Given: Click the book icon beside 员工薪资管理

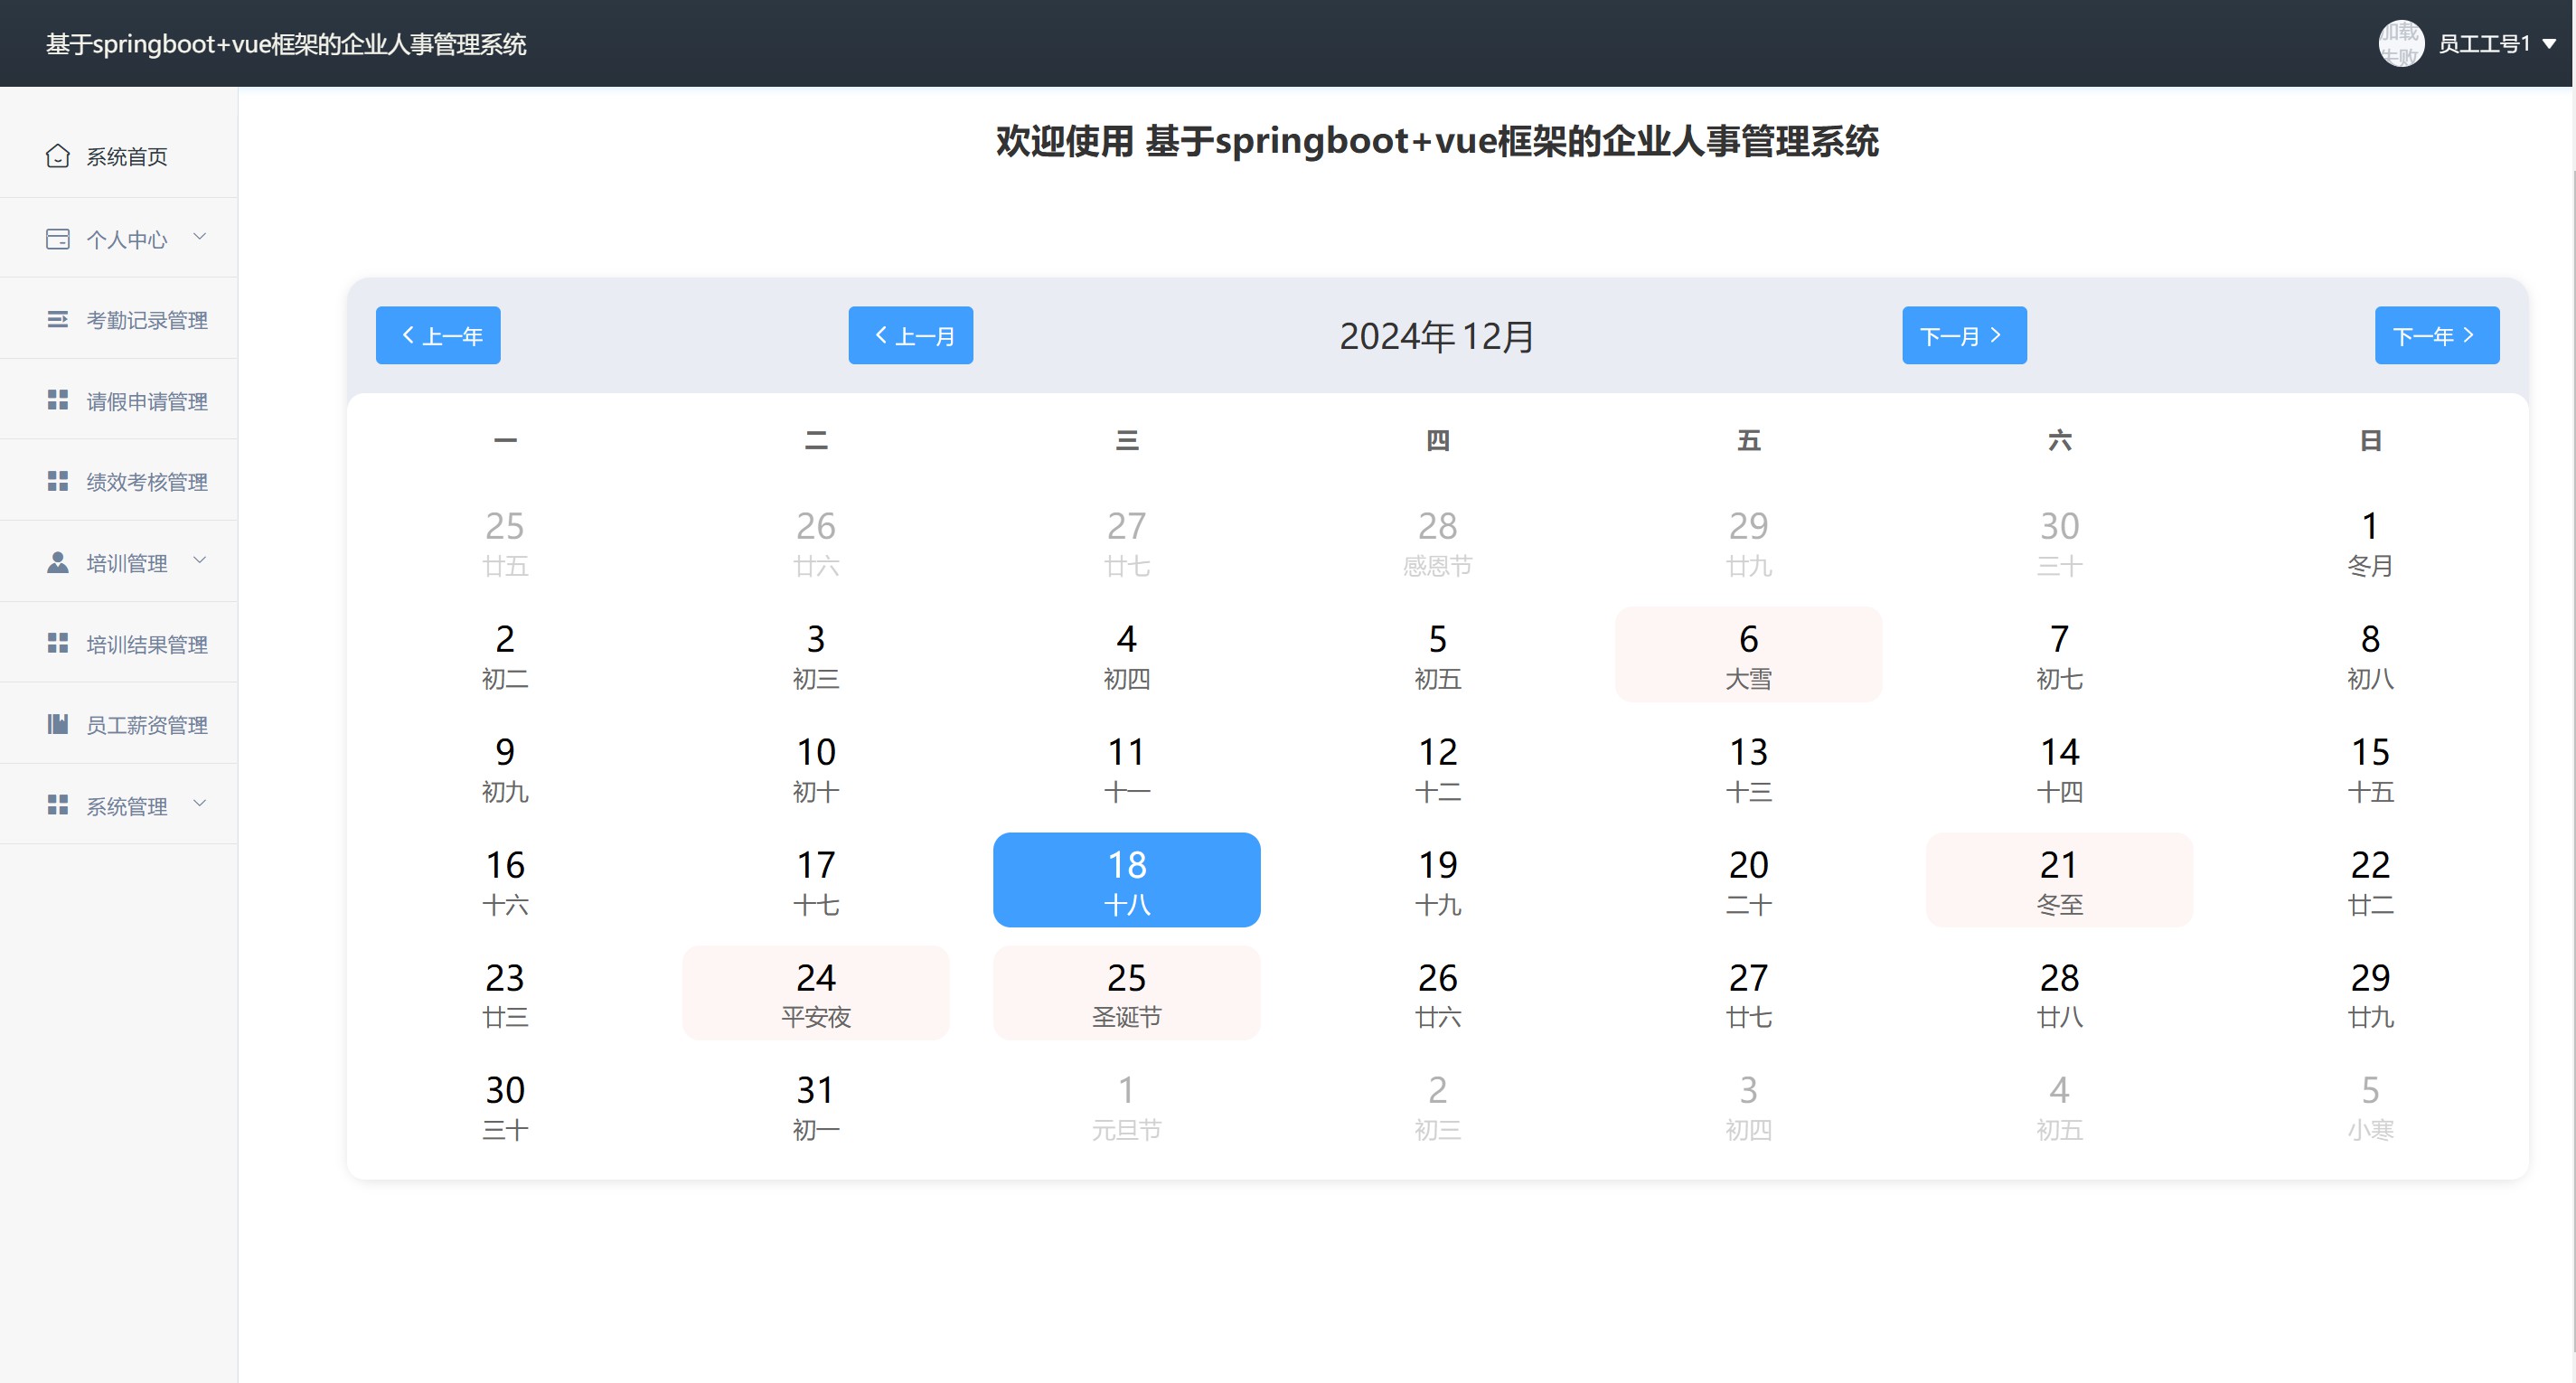Looking at the screenshot, I should click(58, 724).
